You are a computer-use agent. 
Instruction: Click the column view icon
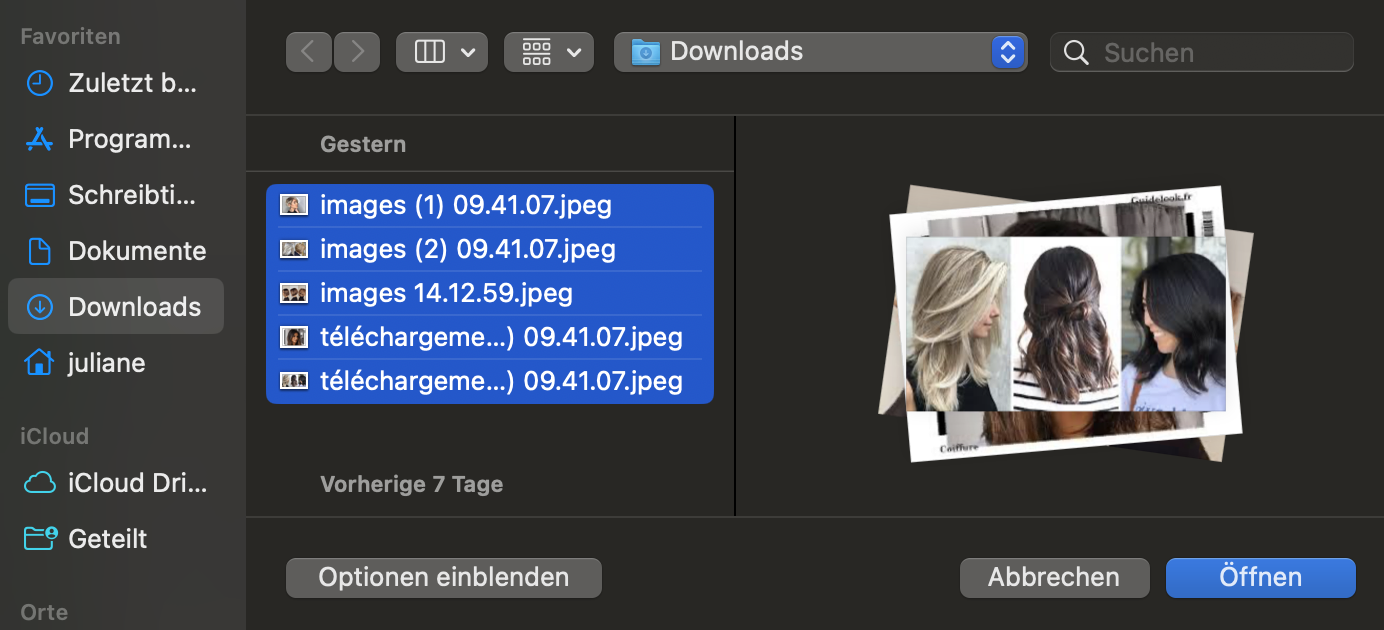click(x=430, y=52)
